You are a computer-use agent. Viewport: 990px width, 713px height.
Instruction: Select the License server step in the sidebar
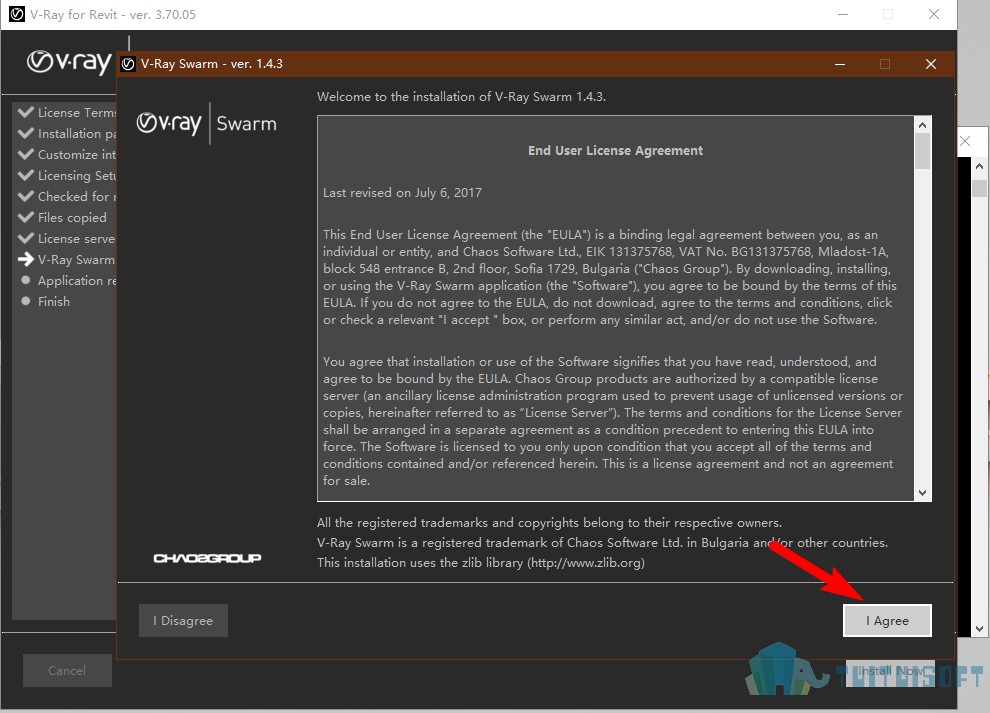coord(77,239)
